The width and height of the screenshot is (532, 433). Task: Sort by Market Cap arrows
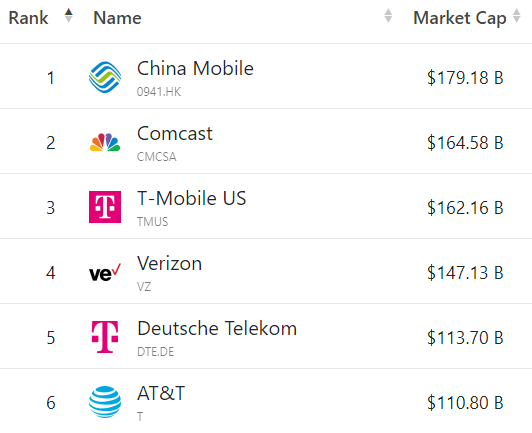coord(516,16)
